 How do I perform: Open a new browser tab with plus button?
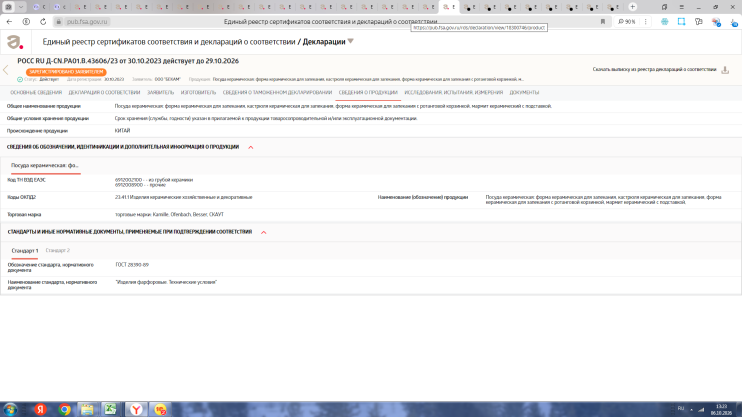(633, 7)
